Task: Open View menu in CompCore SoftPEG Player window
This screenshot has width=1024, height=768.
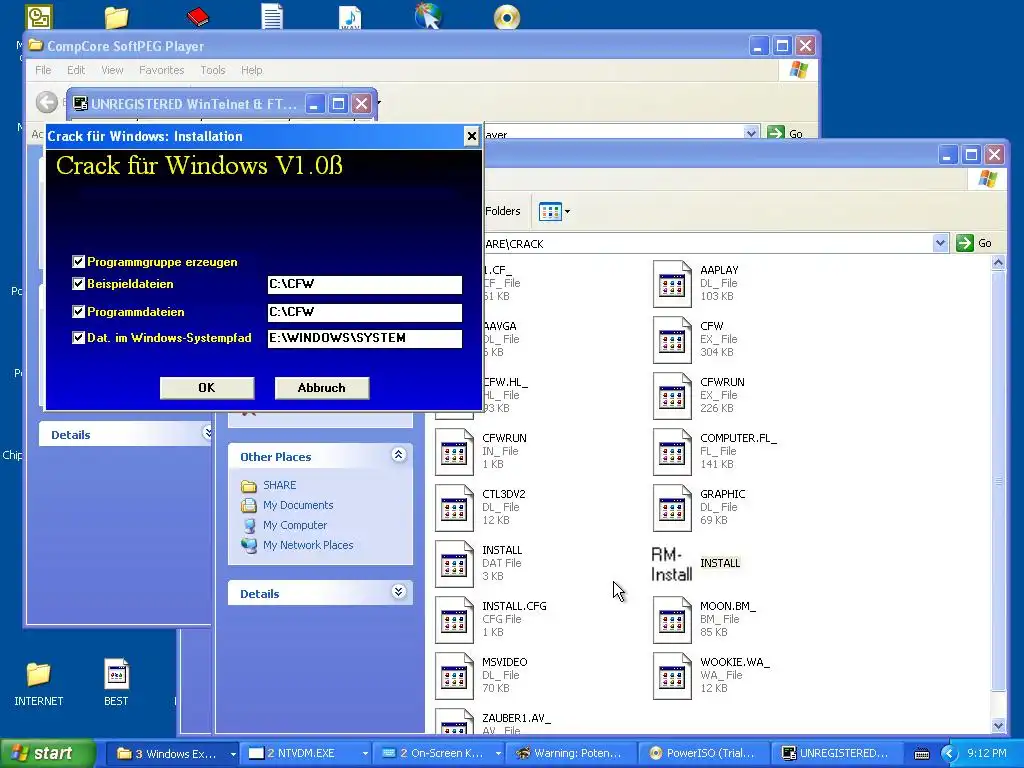Action: [x=112, y=70]
